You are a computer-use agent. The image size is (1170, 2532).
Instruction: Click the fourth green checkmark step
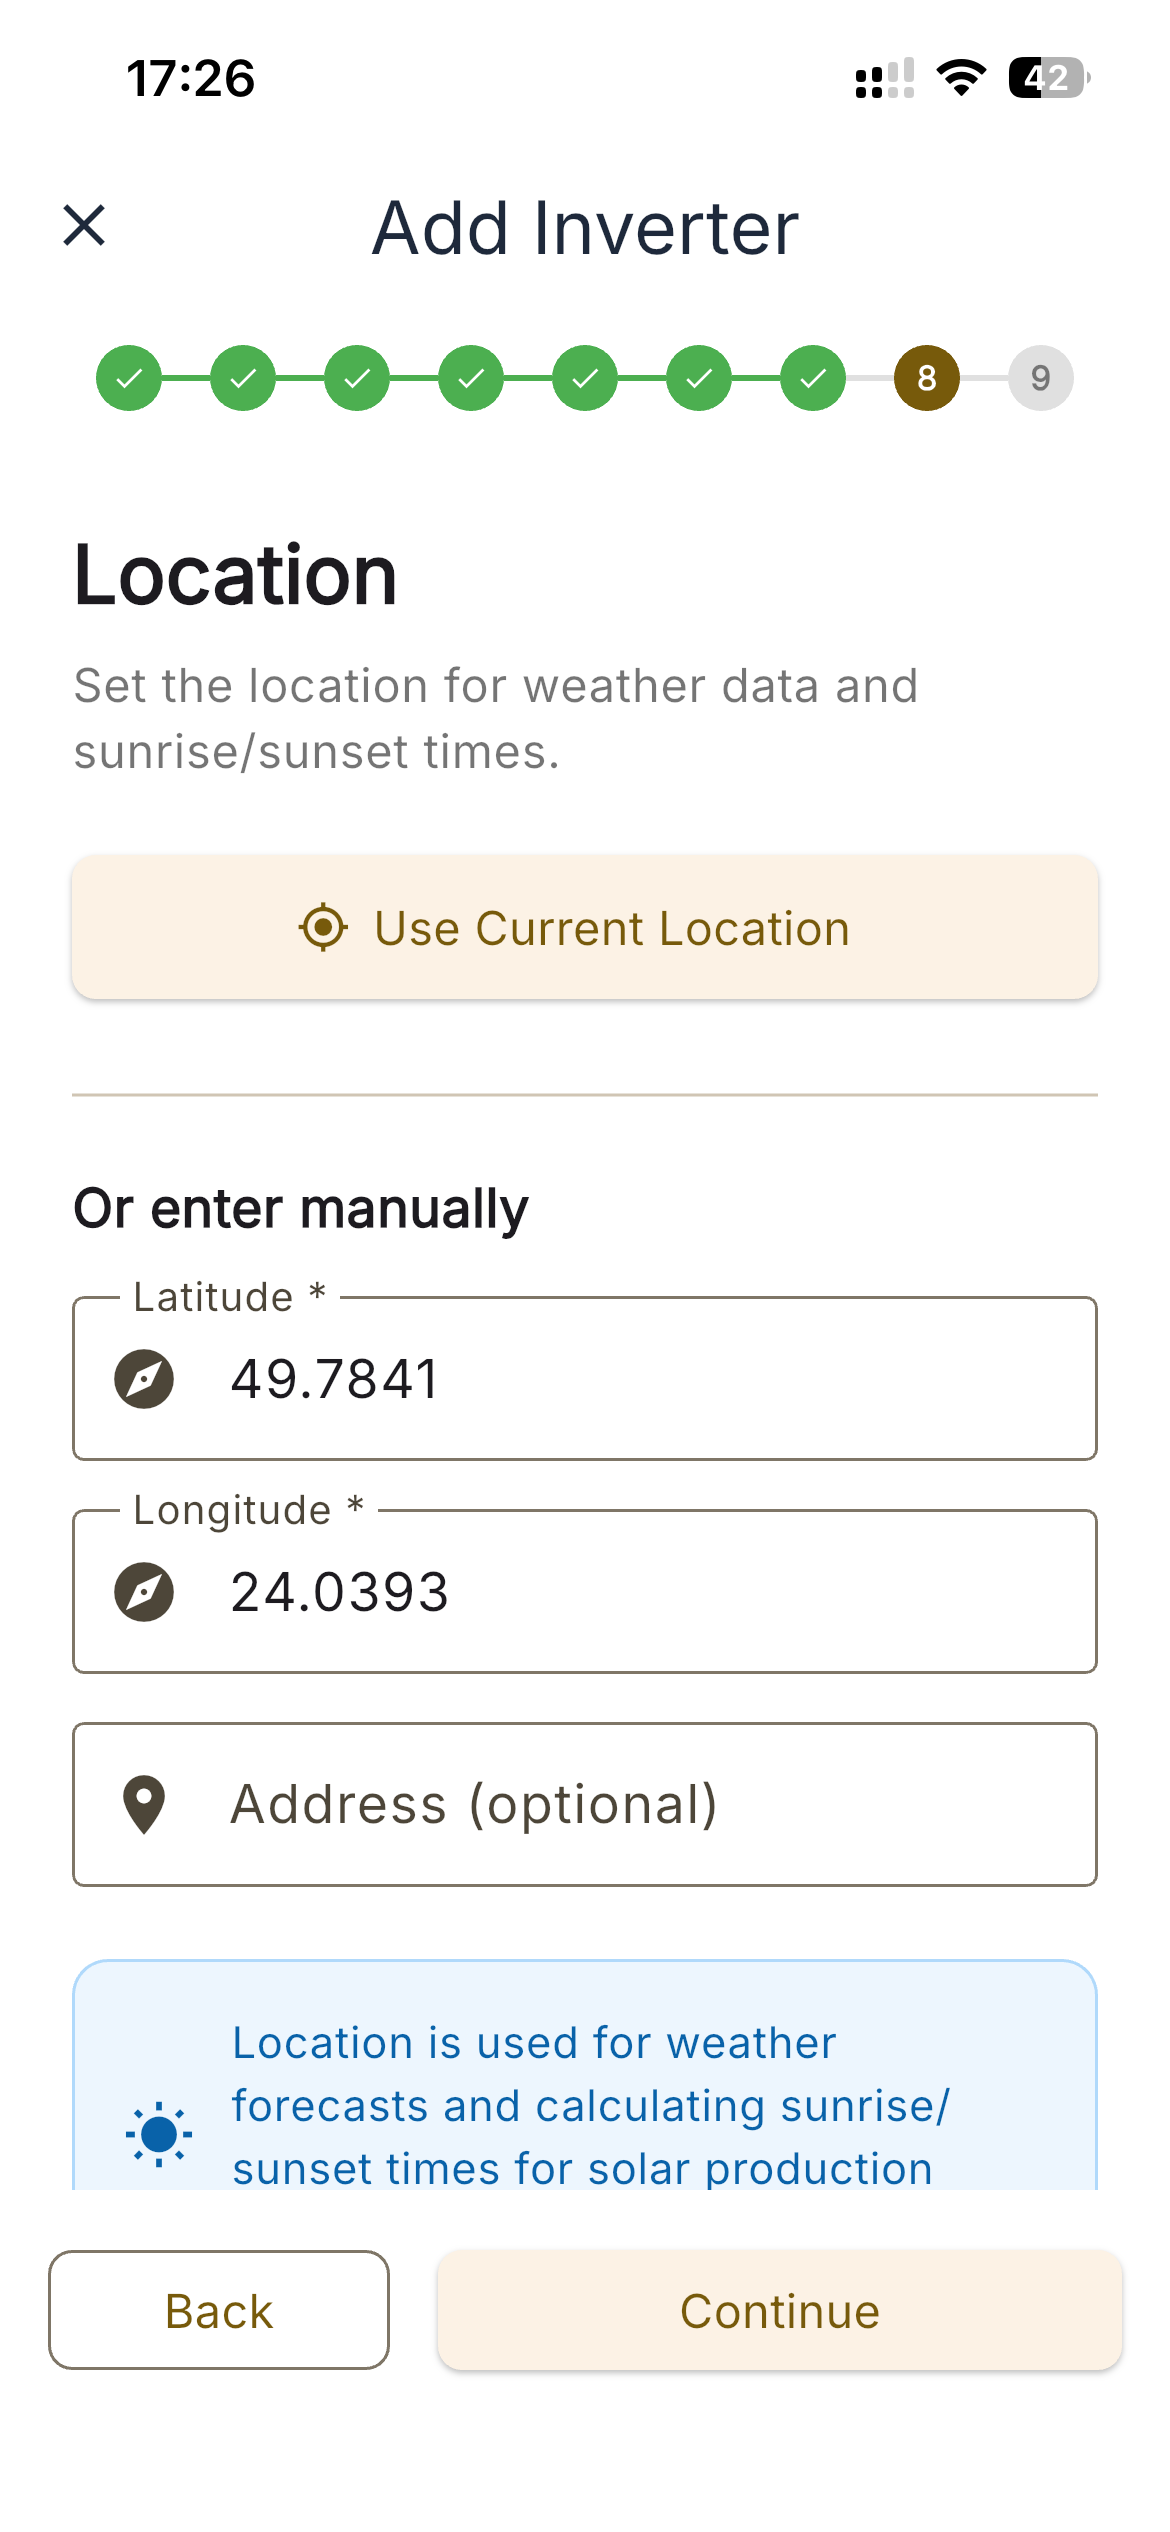(471, 378)
